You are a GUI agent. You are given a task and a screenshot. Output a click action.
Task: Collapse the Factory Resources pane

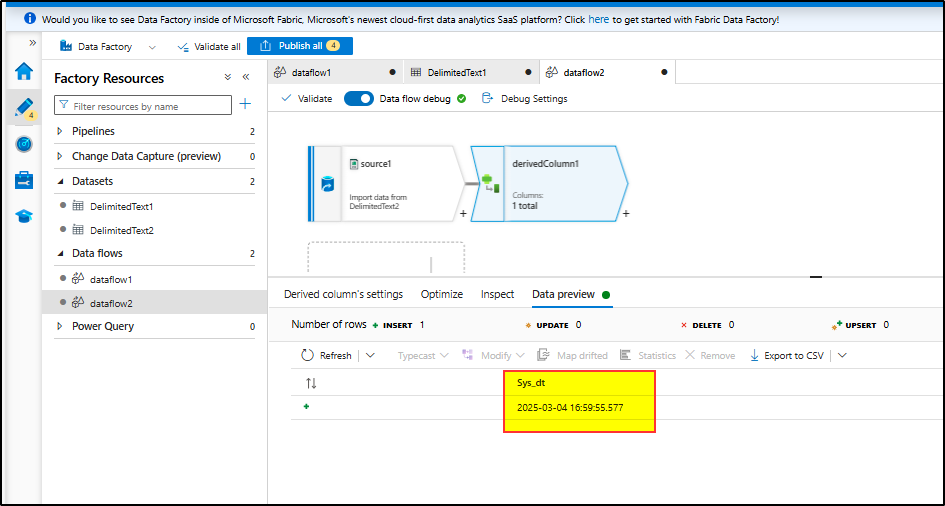(246, 77)
